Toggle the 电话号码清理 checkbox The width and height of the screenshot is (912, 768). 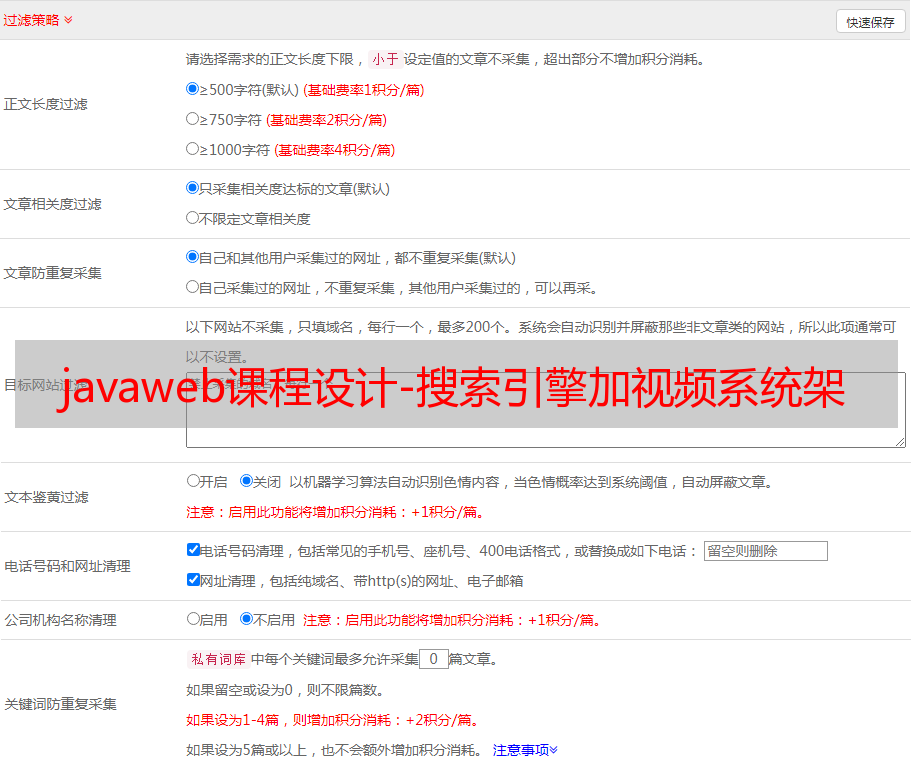click(x=194, y=550)
